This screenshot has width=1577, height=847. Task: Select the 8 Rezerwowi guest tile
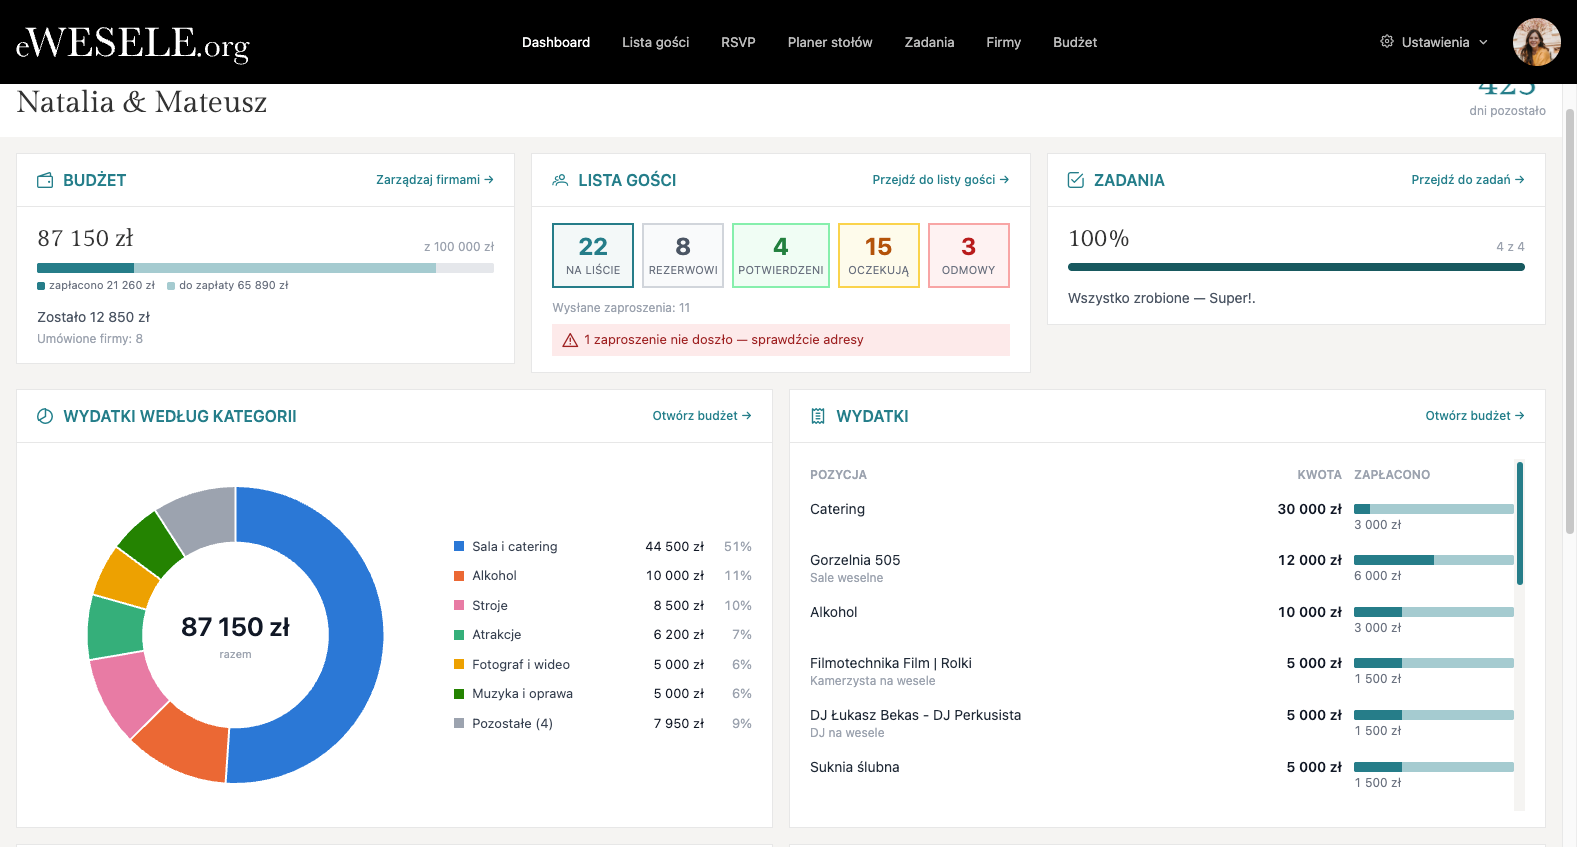pyautogui.click(x=683, y=255)
